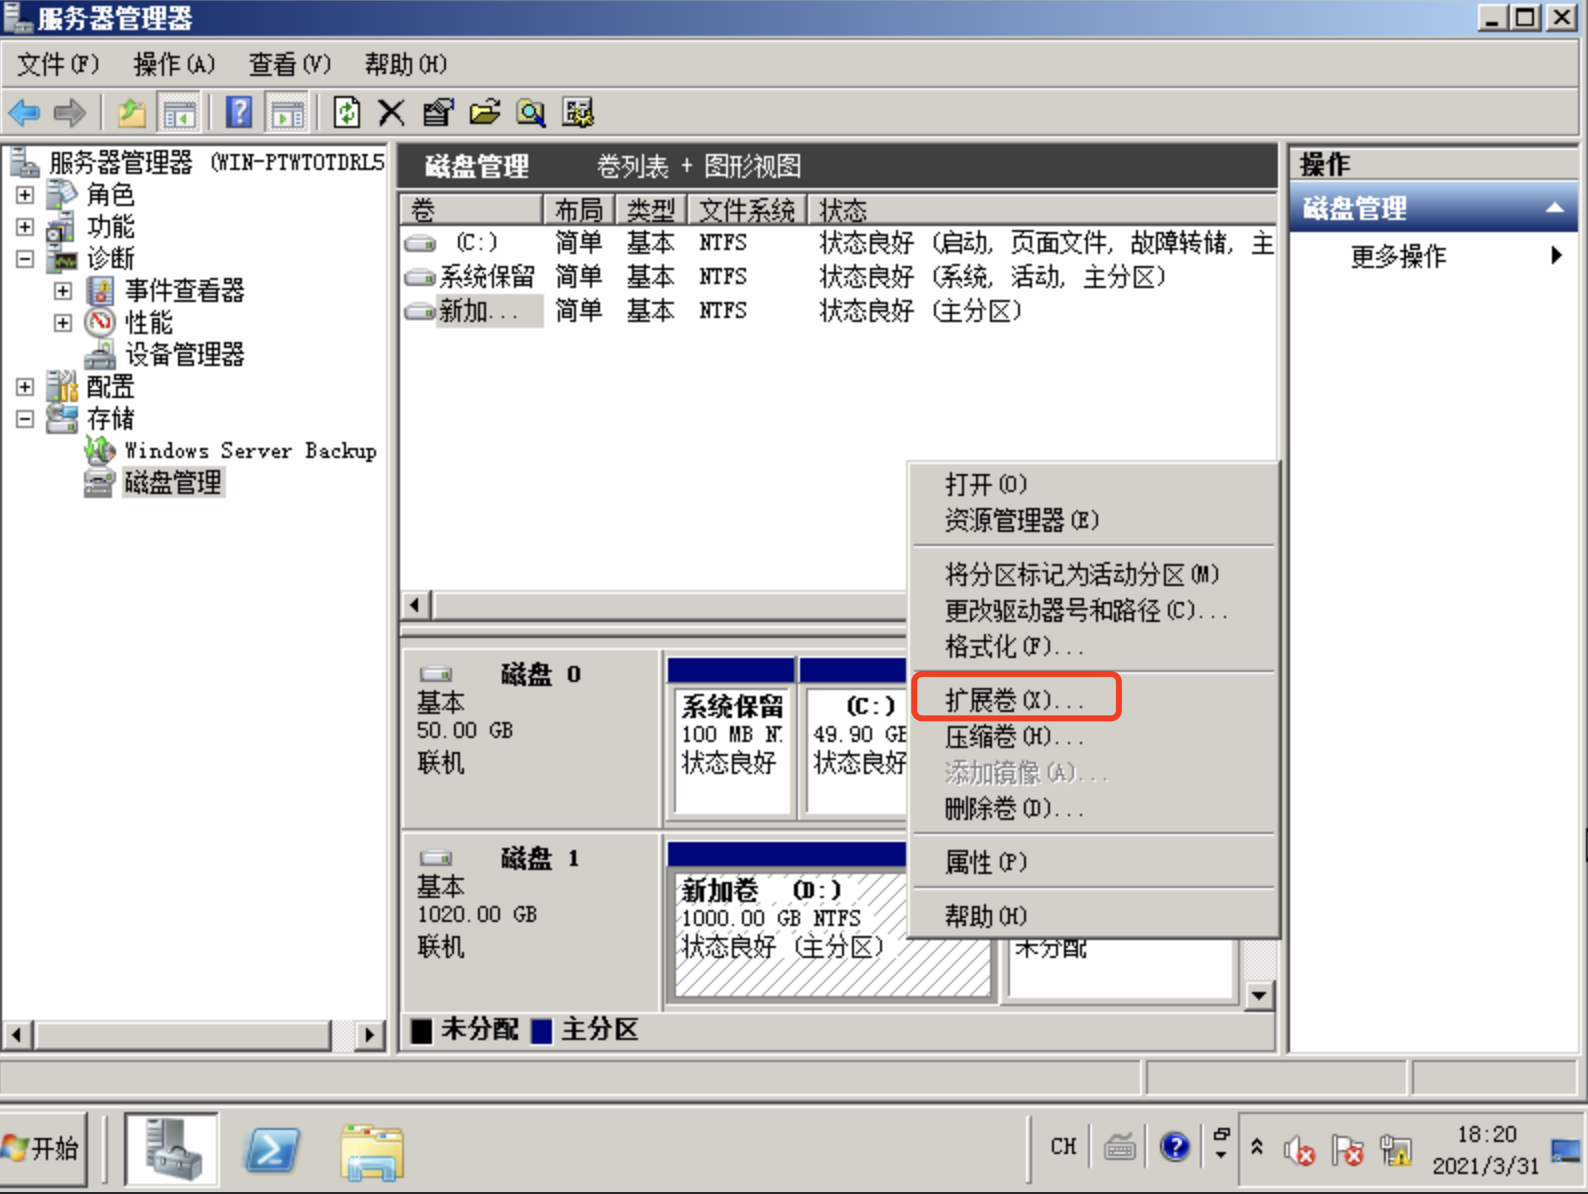Click the 文件系统 column header
The height and width of the screenshot is (1194, 1588).
pyautogui.click(x=747, y=210)
